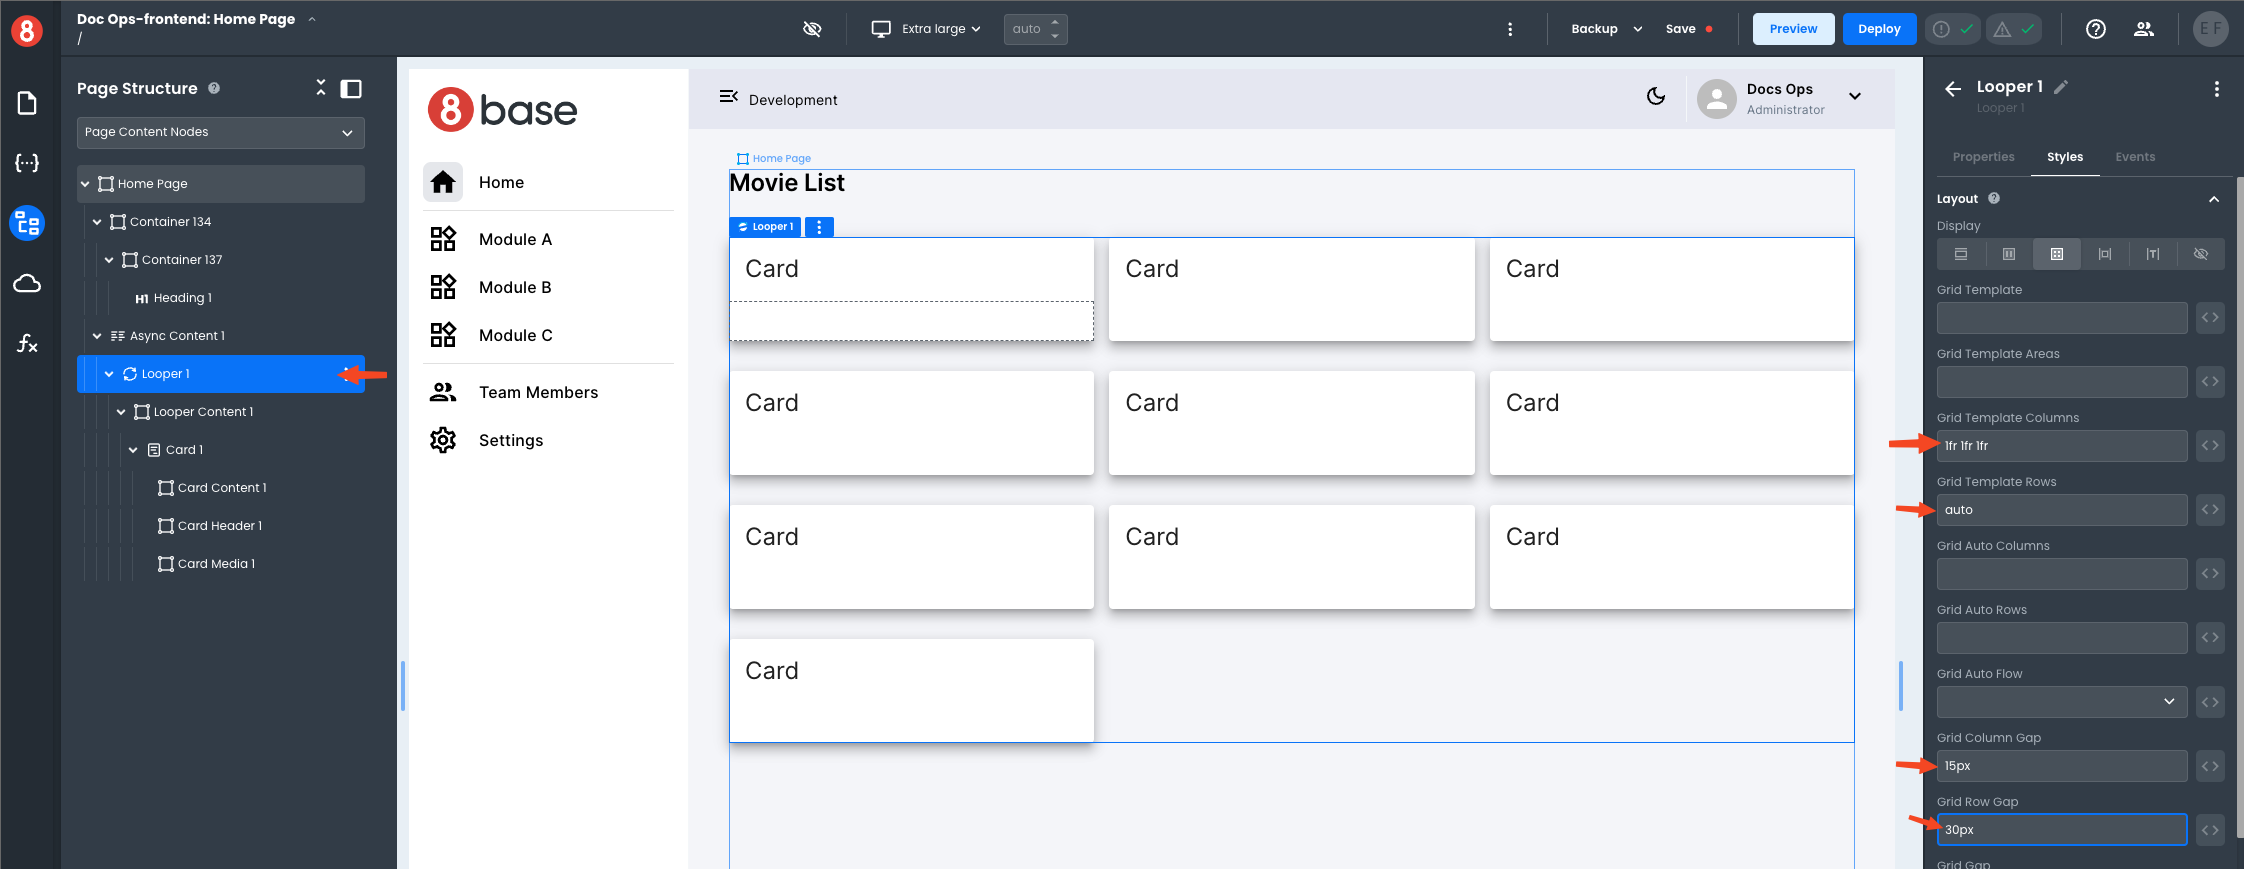
Task: Click the Grid Template Columns input field
Action: [x=2061, y=446]
